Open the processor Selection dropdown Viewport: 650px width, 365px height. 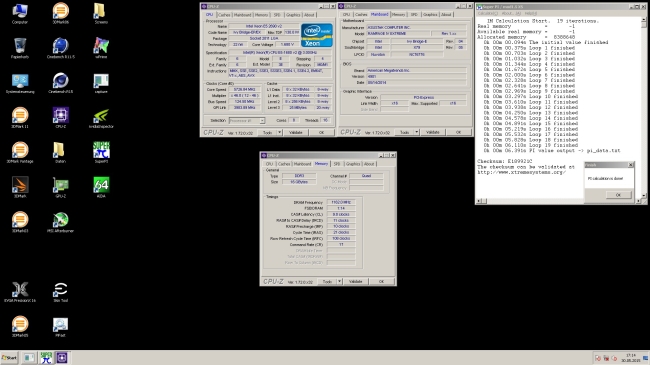coord(247,120)
